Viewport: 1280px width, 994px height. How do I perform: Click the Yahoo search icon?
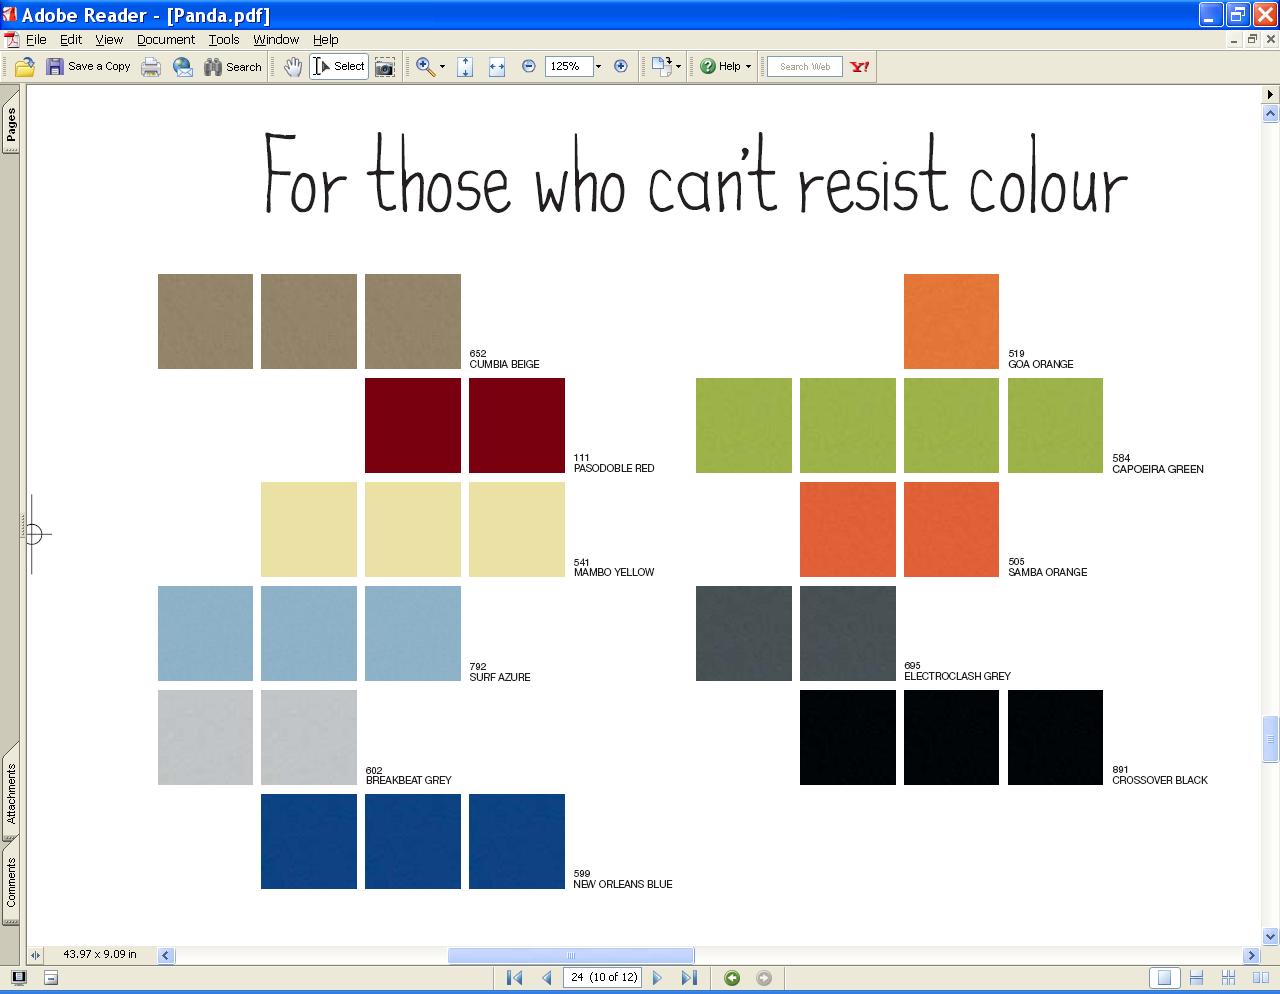pyautogui.click(x=859, y=67)
